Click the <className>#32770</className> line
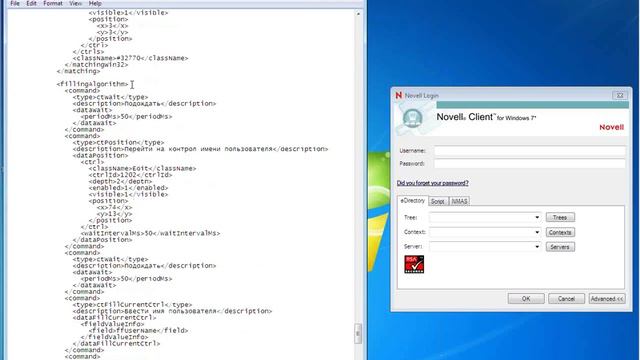640x360 pixels. pyautogui.click(x=130, y=58)
